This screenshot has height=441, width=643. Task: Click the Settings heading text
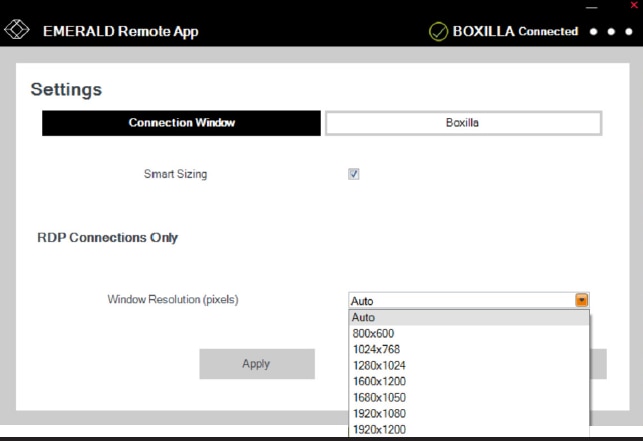[x=66, y=89]
